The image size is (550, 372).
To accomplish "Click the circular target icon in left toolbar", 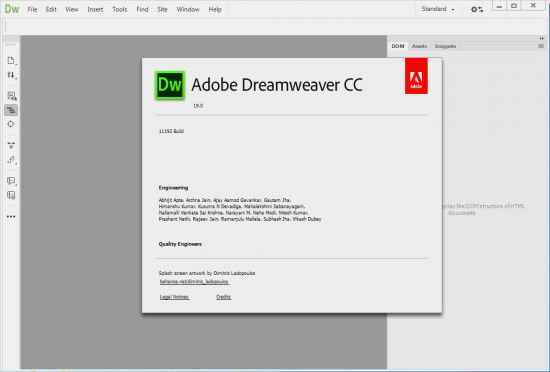I will [x=11, y=124].
